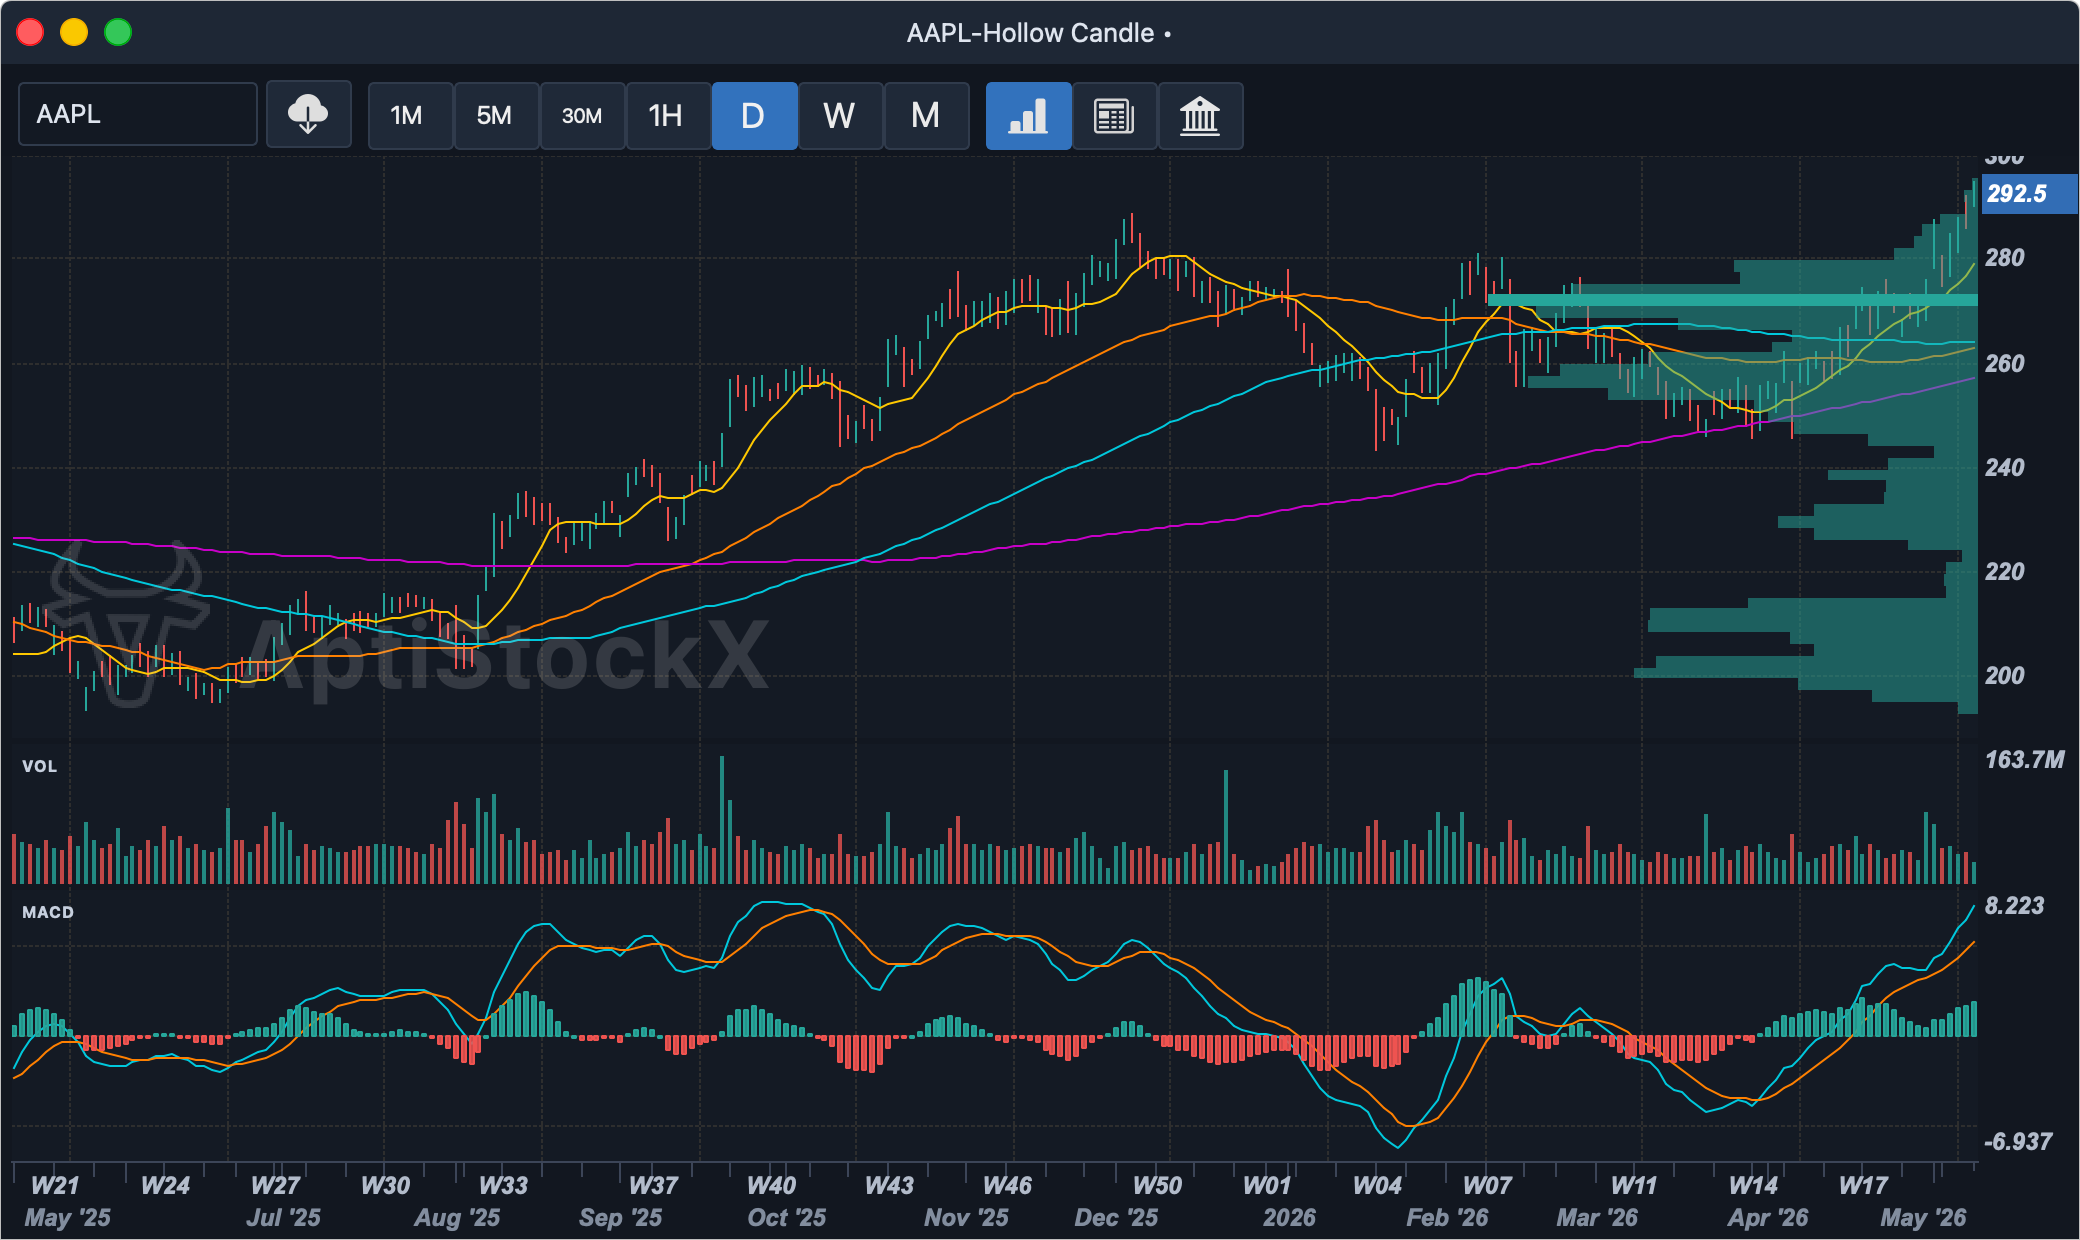Click the 8.223 MACD axis value
Image resolution: width=2080 pixels, height=1240 pixels.
tap(2014, 906)
